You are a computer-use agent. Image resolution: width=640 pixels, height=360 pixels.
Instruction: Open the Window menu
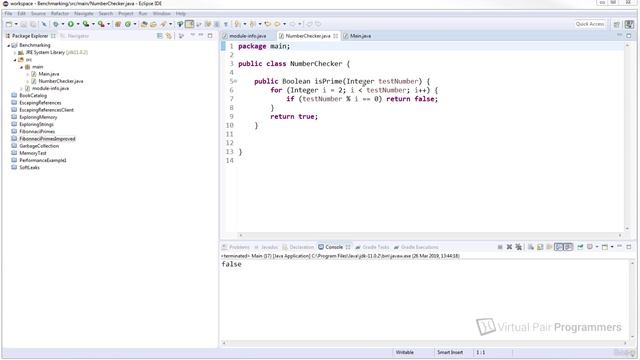(x=162, y=13)
